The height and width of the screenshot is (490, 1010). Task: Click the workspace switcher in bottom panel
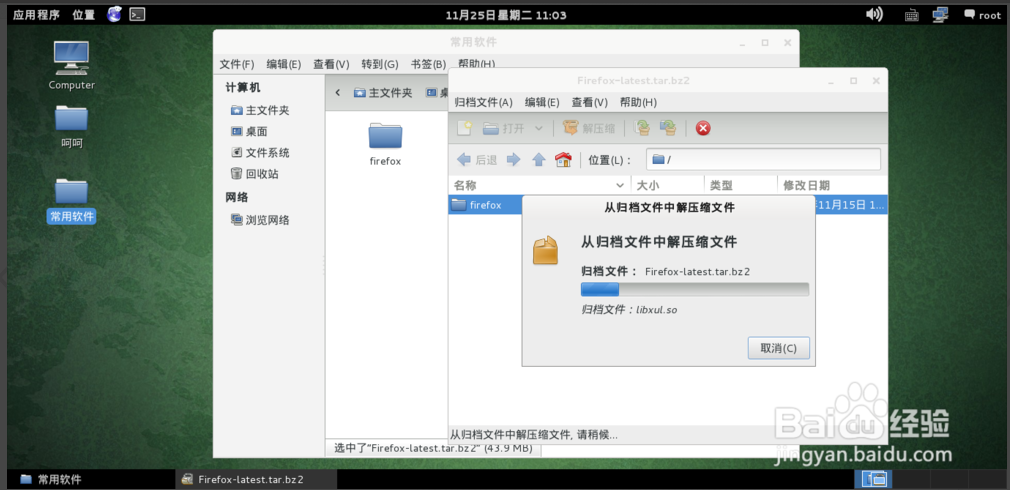pyautogui.click(x=873, y=479)
